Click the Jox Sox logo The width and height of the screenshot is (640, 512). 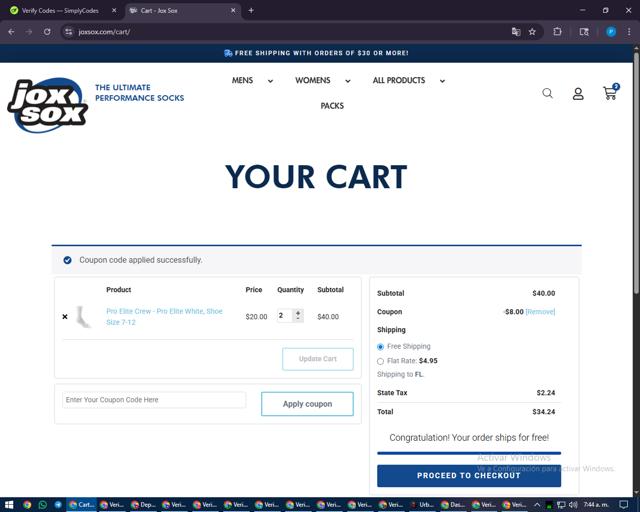48,105
